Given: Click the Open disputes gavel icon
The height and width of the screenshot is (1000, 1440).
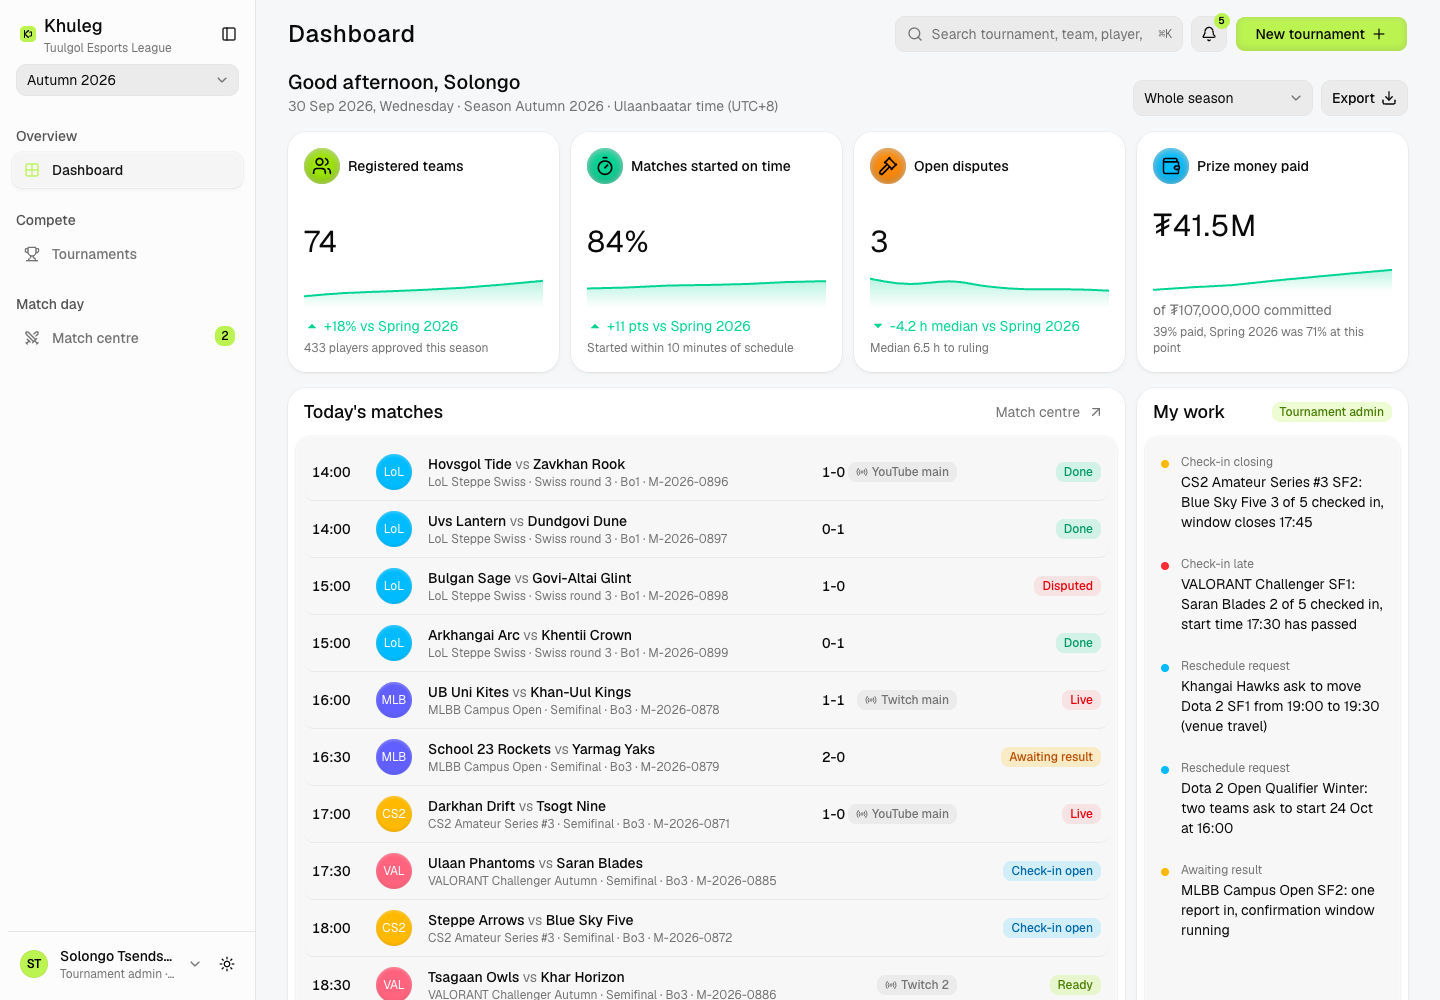Looking at the screenshot, I should (888, 166).
